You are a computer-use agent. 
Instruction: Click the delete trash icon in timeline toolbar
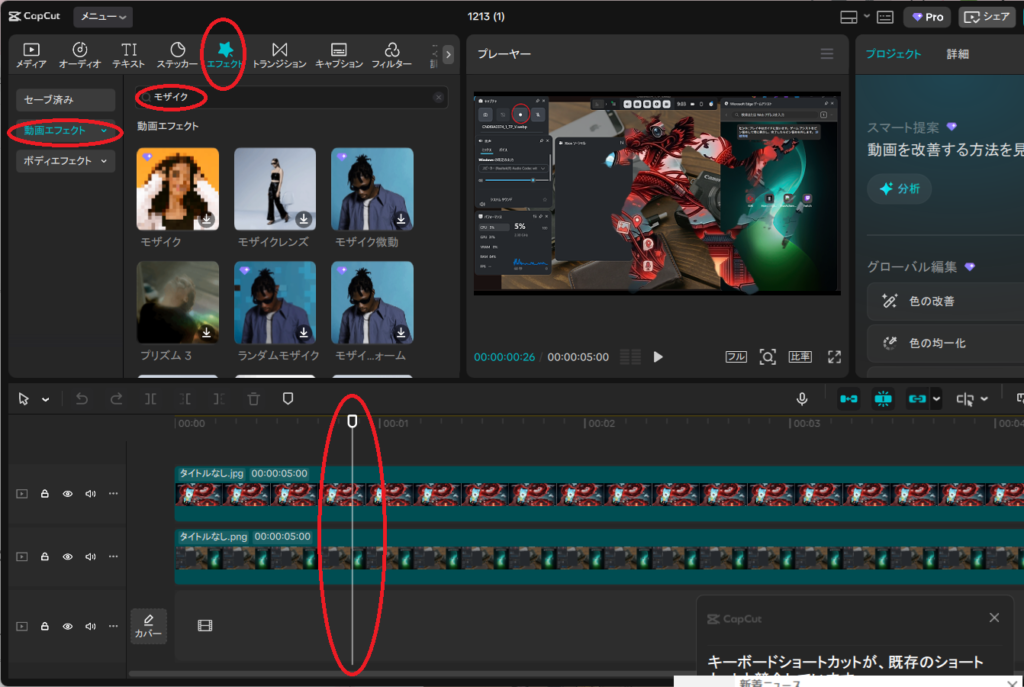point(254,399)
